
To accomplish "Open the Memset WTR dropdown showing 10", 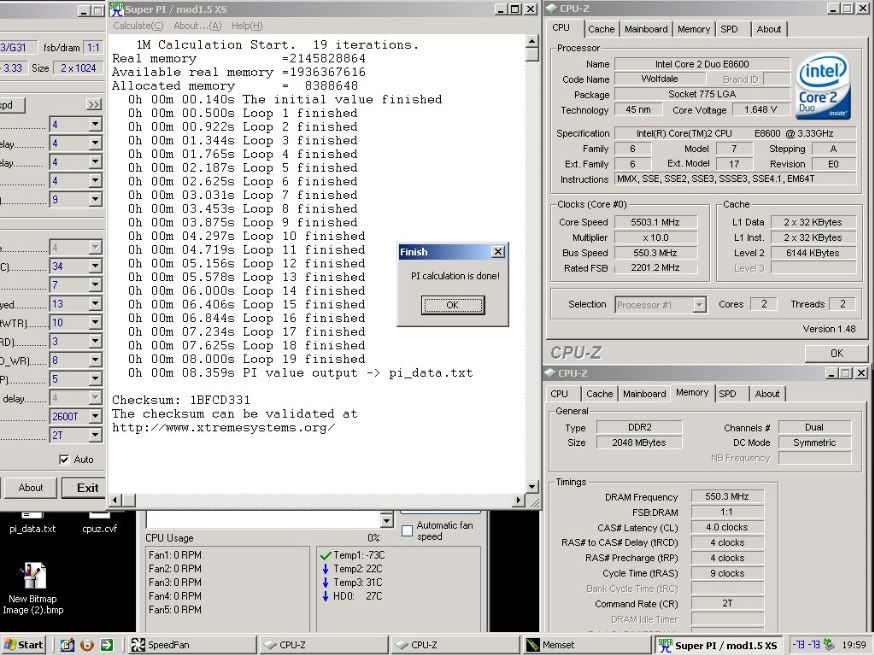I will (x=95, y=322).
